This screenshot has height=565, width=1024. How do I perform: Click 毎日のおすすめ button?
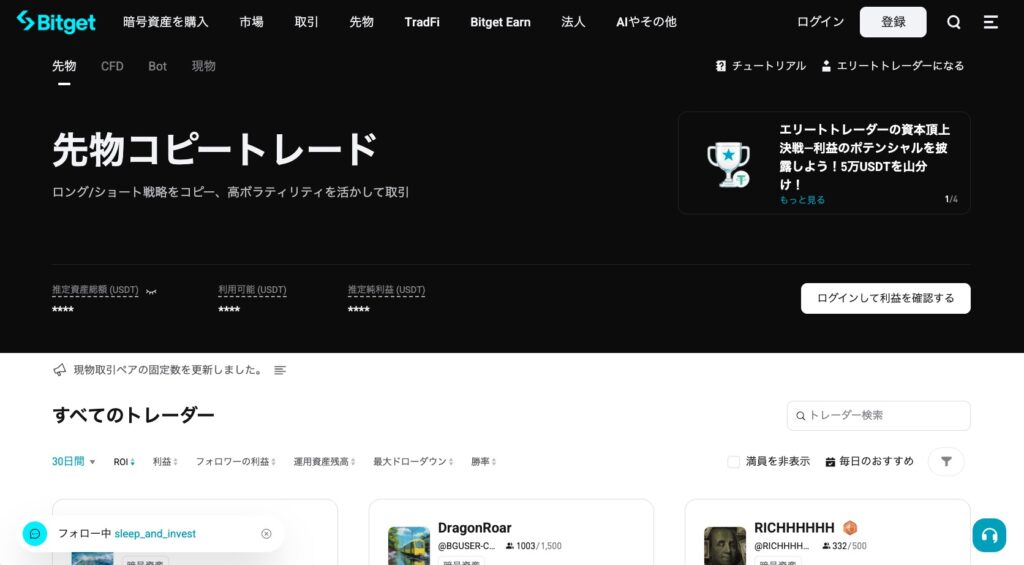[869, 462]
